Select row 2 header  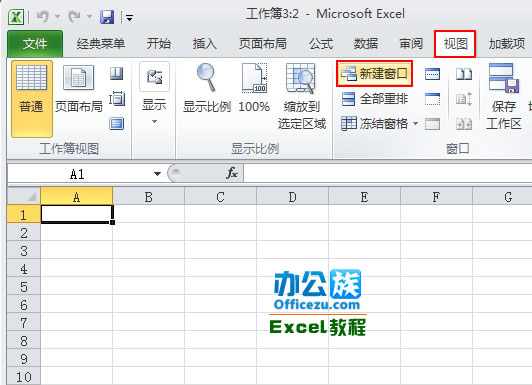[x=24, y=232]
